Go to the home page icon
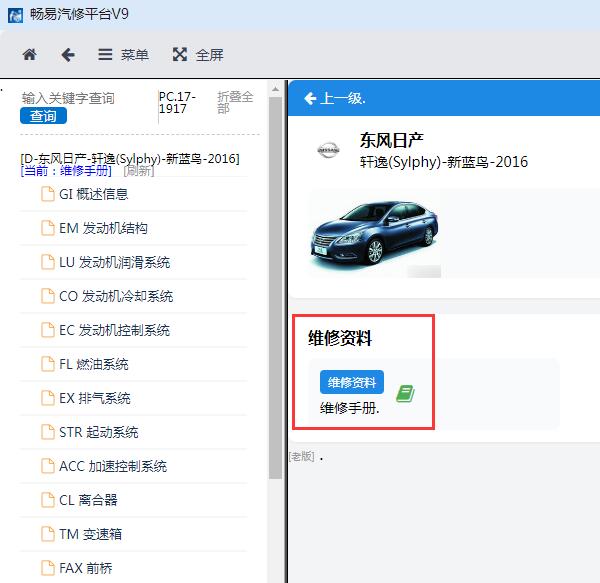Viewport: 600px width, 583px height. click(29, 55)
